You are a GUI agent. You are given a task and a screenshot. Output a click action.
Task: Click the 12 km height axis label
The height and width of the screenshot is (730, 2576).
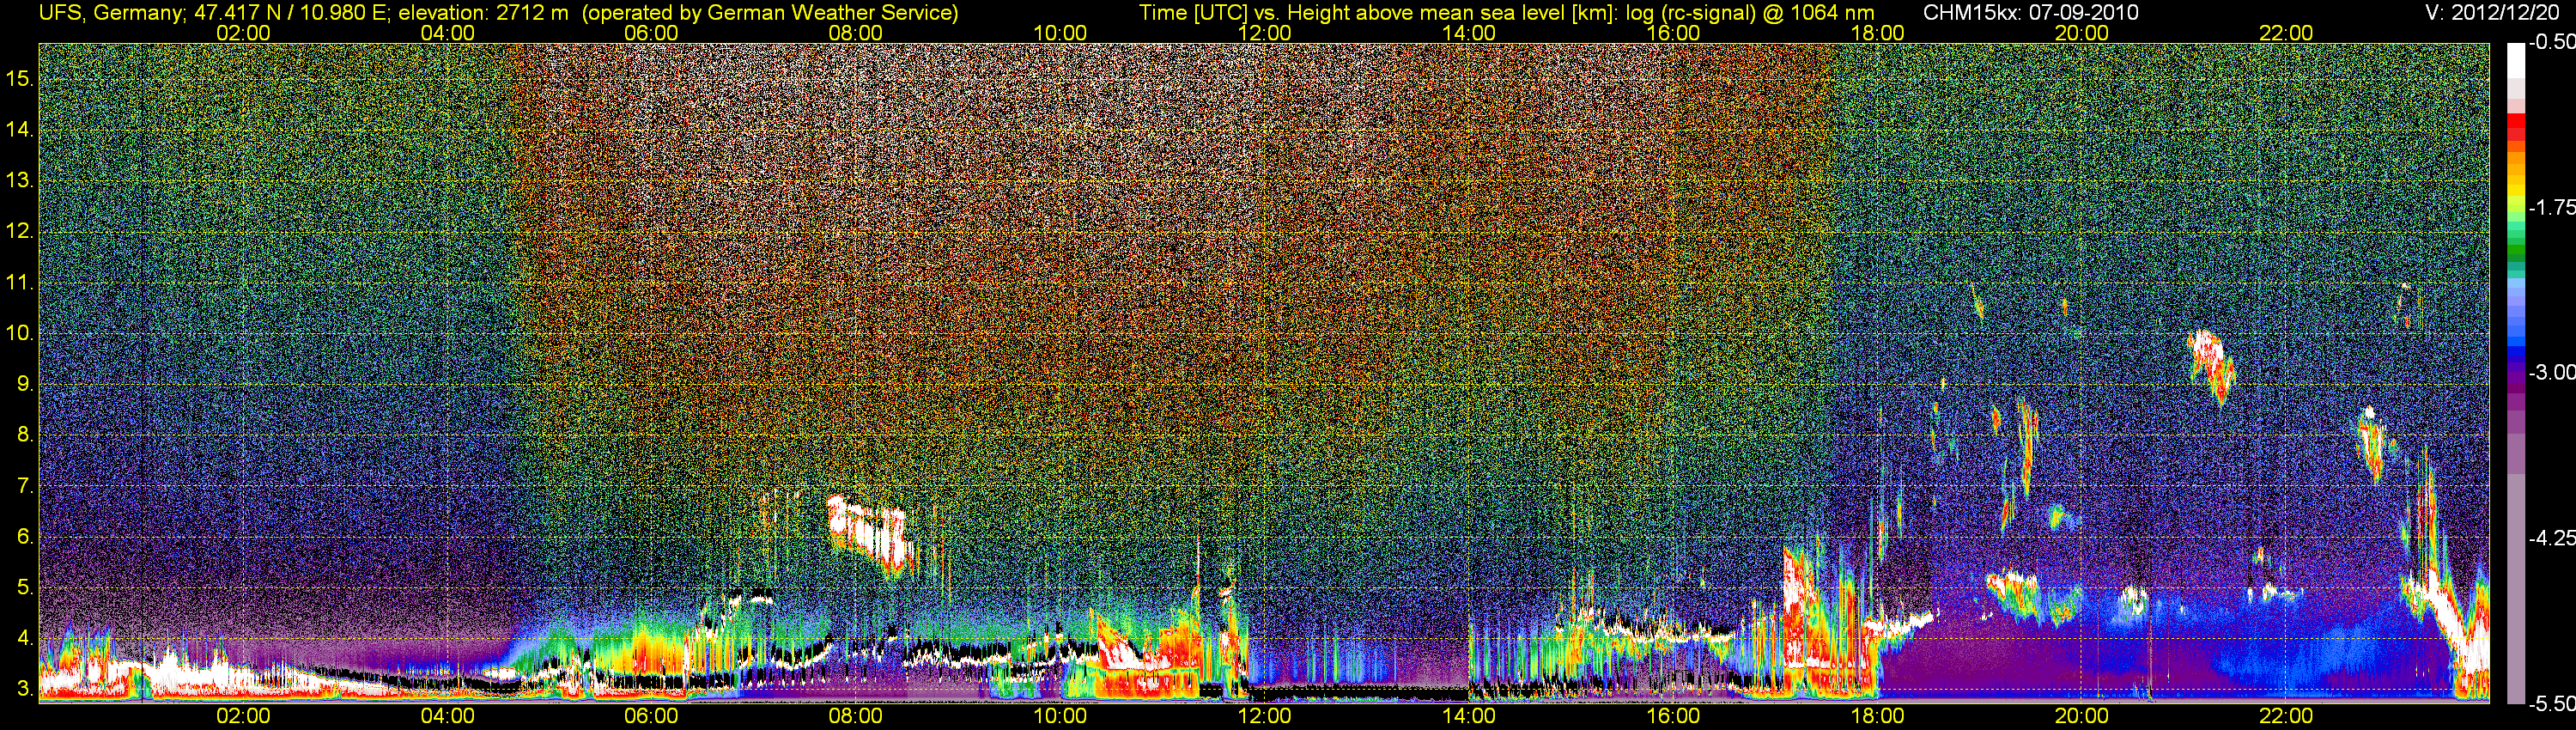click(x=19, y=231)
